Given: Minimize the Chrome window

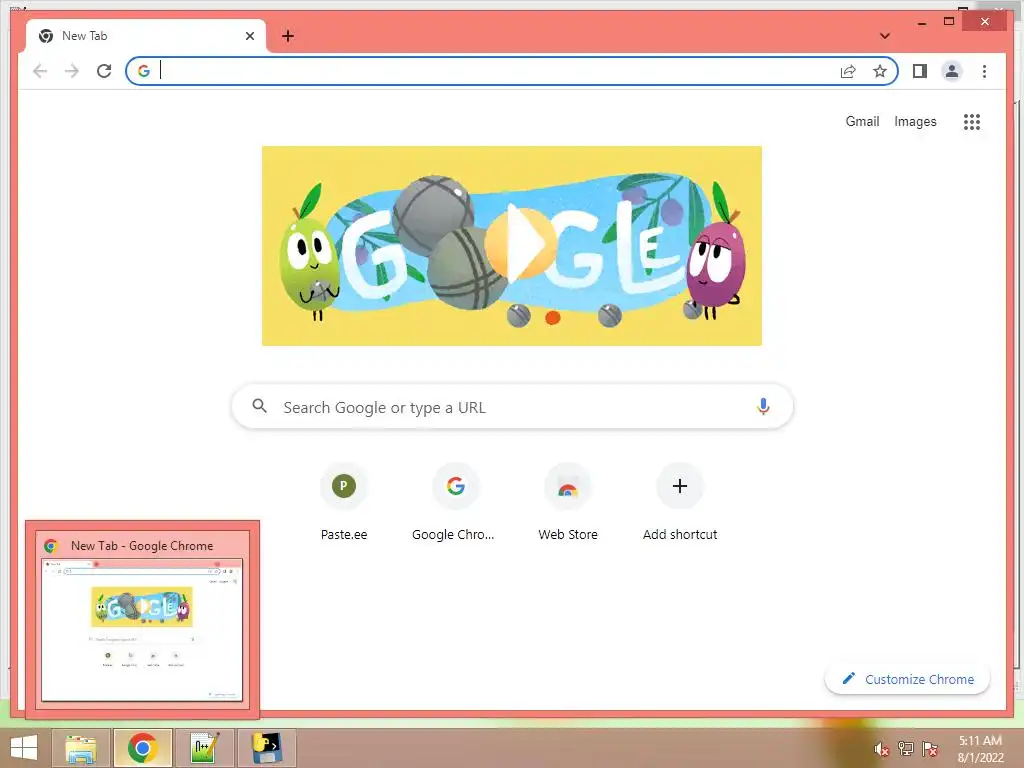Looking at the screenshot, I should click(921, 22).
